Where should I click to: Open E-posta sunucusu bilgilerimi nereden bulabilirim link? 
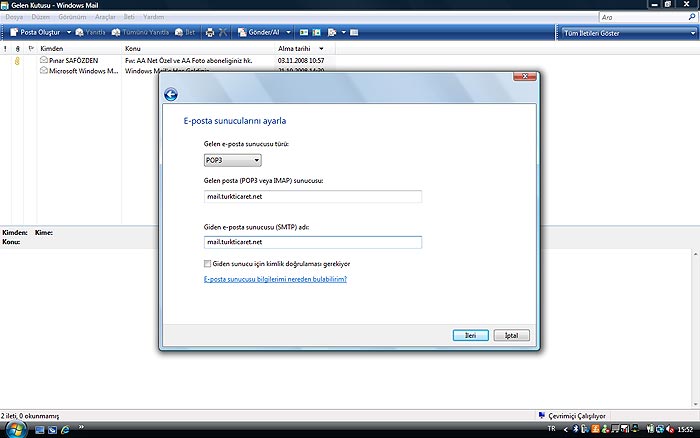(275, 279)
